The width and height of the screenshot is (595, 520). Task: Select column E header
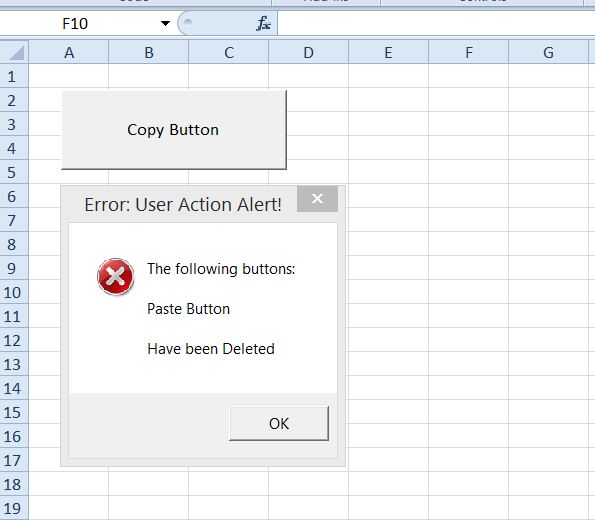[389, 52]
